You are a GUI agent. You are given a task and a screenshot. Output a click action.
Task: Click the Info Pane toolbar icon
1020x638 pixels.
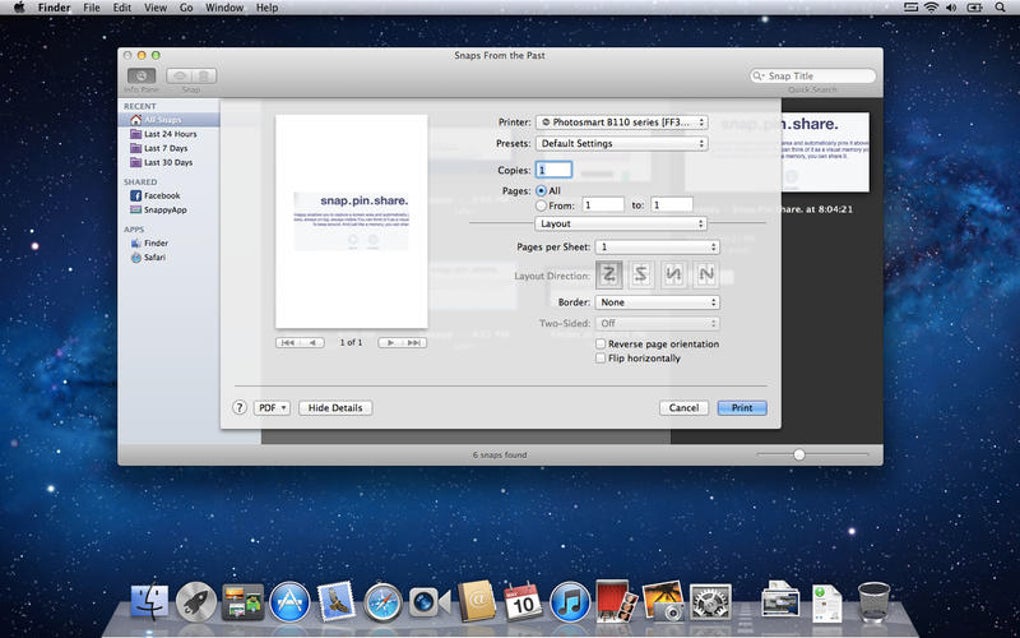(x=141, y=76)
